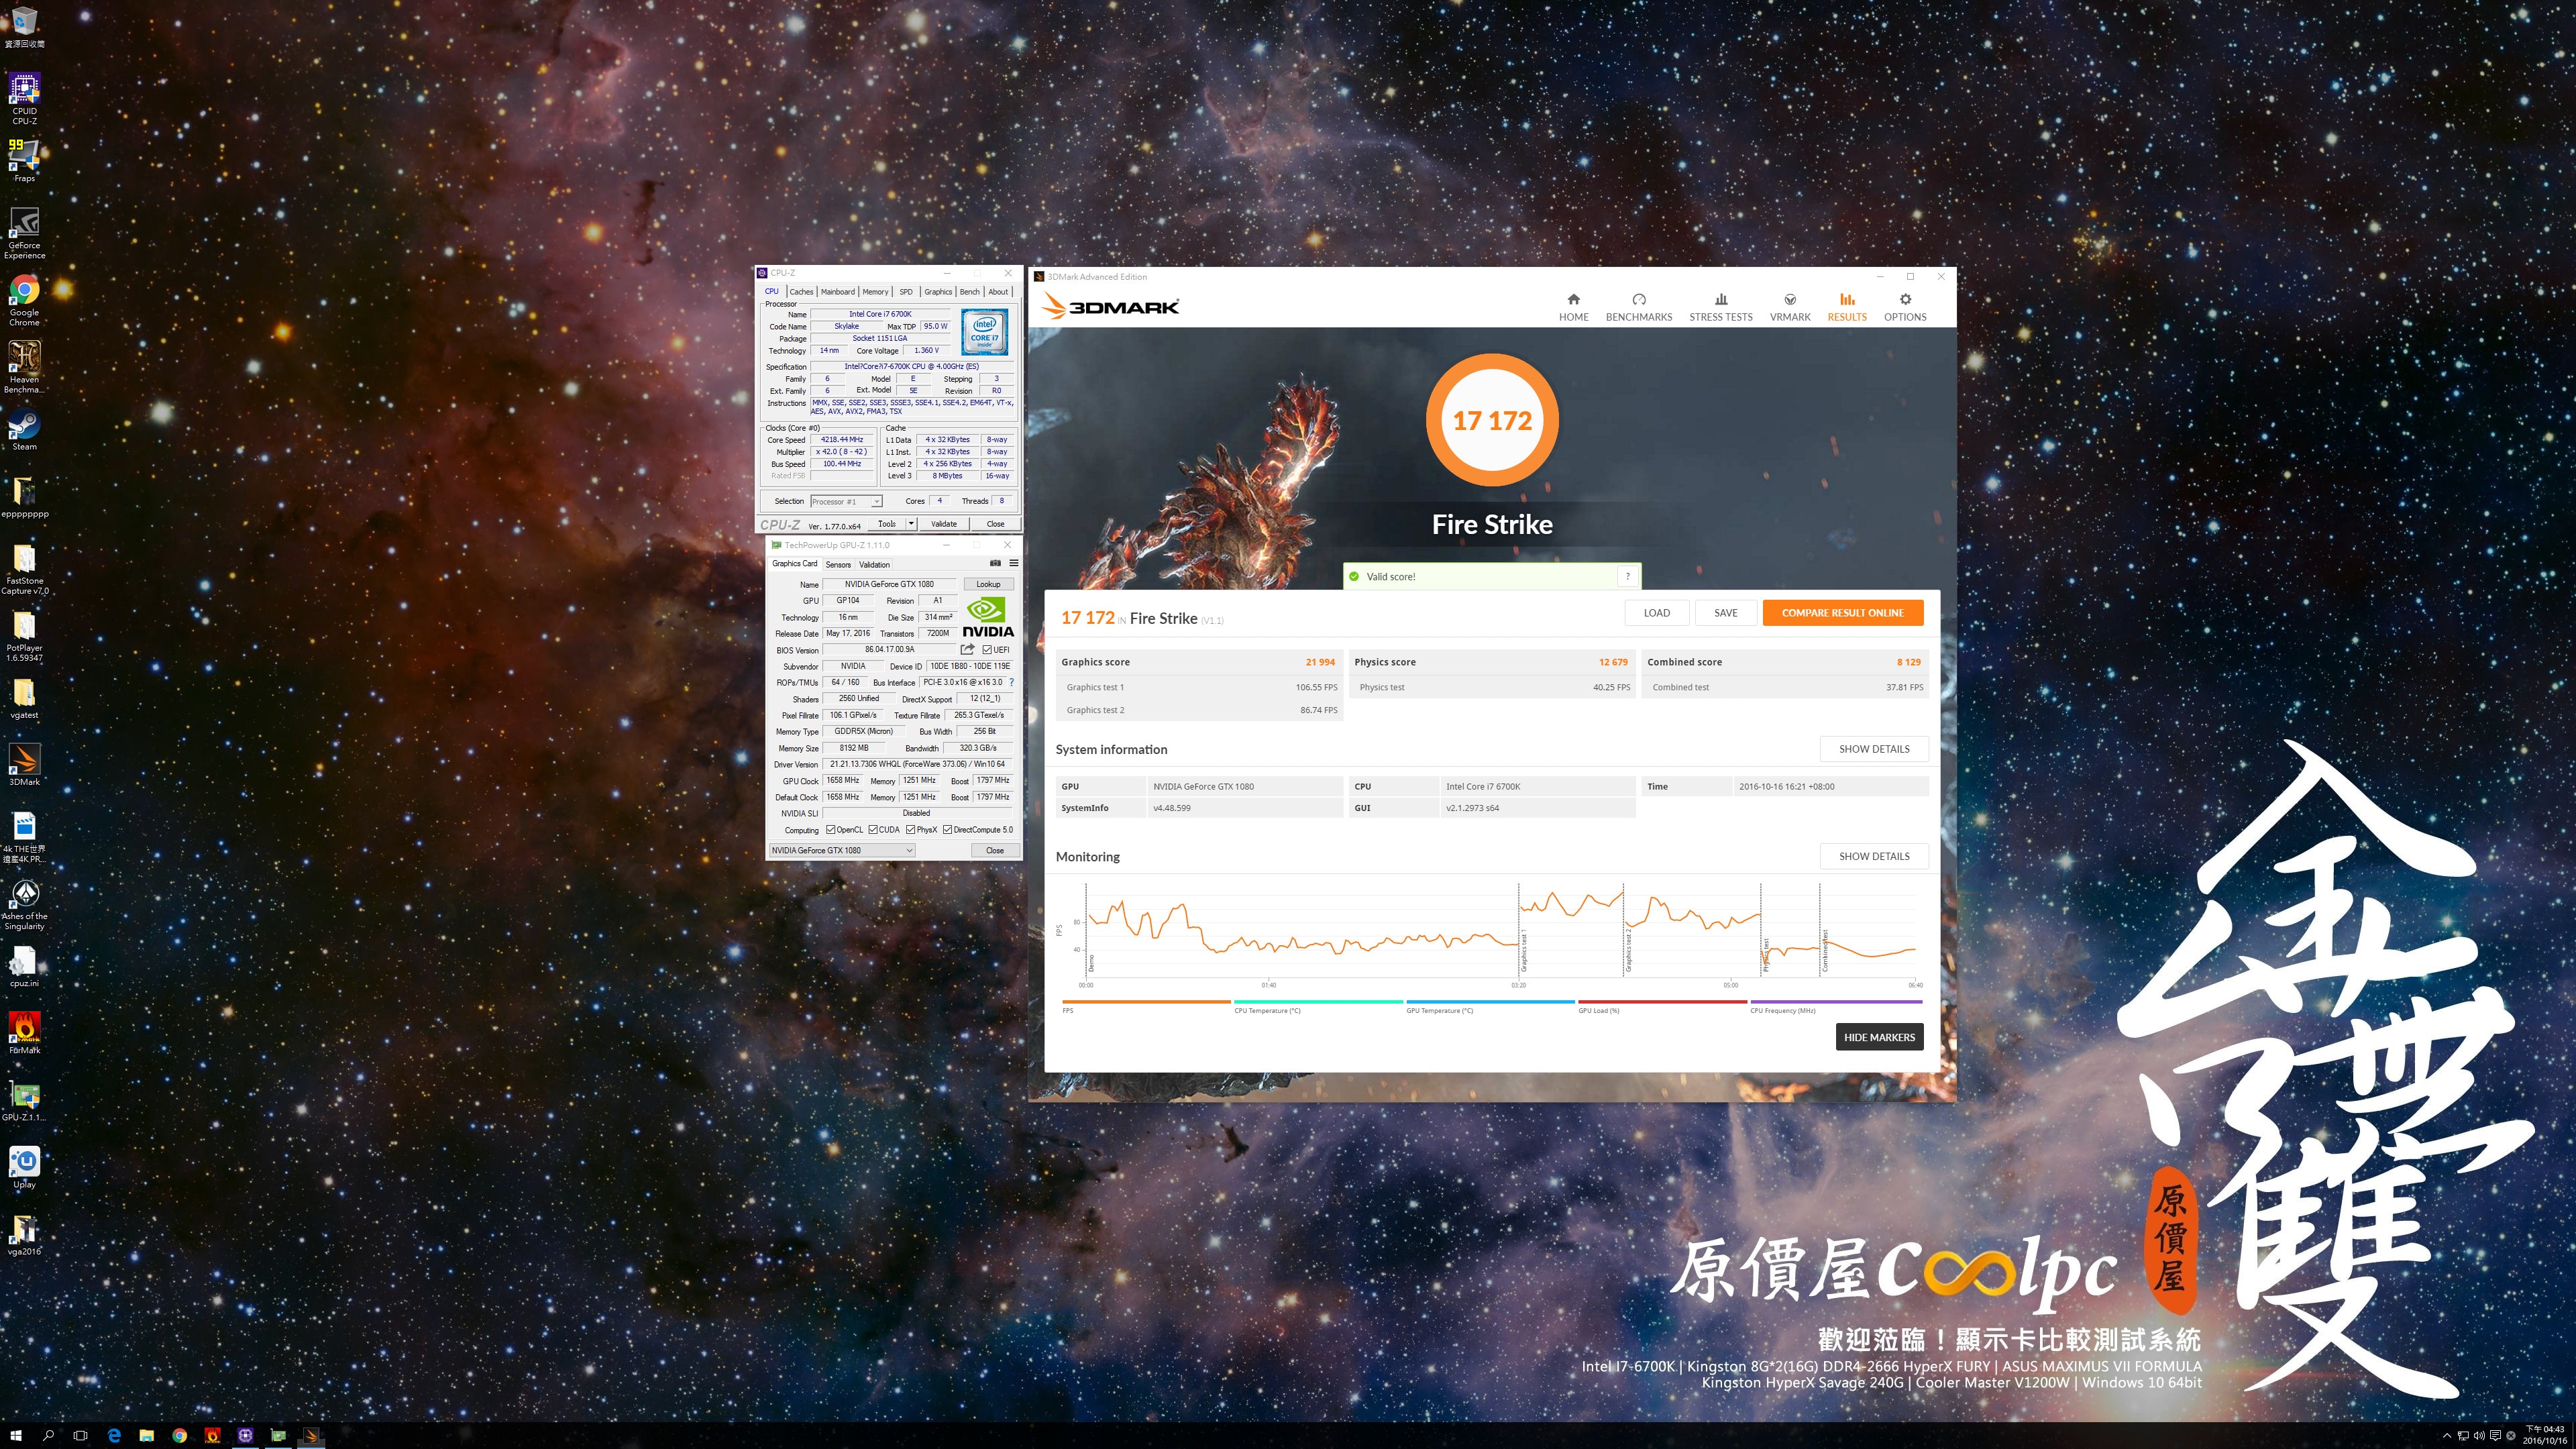Show details for Monitoring section
Screen dimensions: 2576x1449
[x=1873, y=856]
